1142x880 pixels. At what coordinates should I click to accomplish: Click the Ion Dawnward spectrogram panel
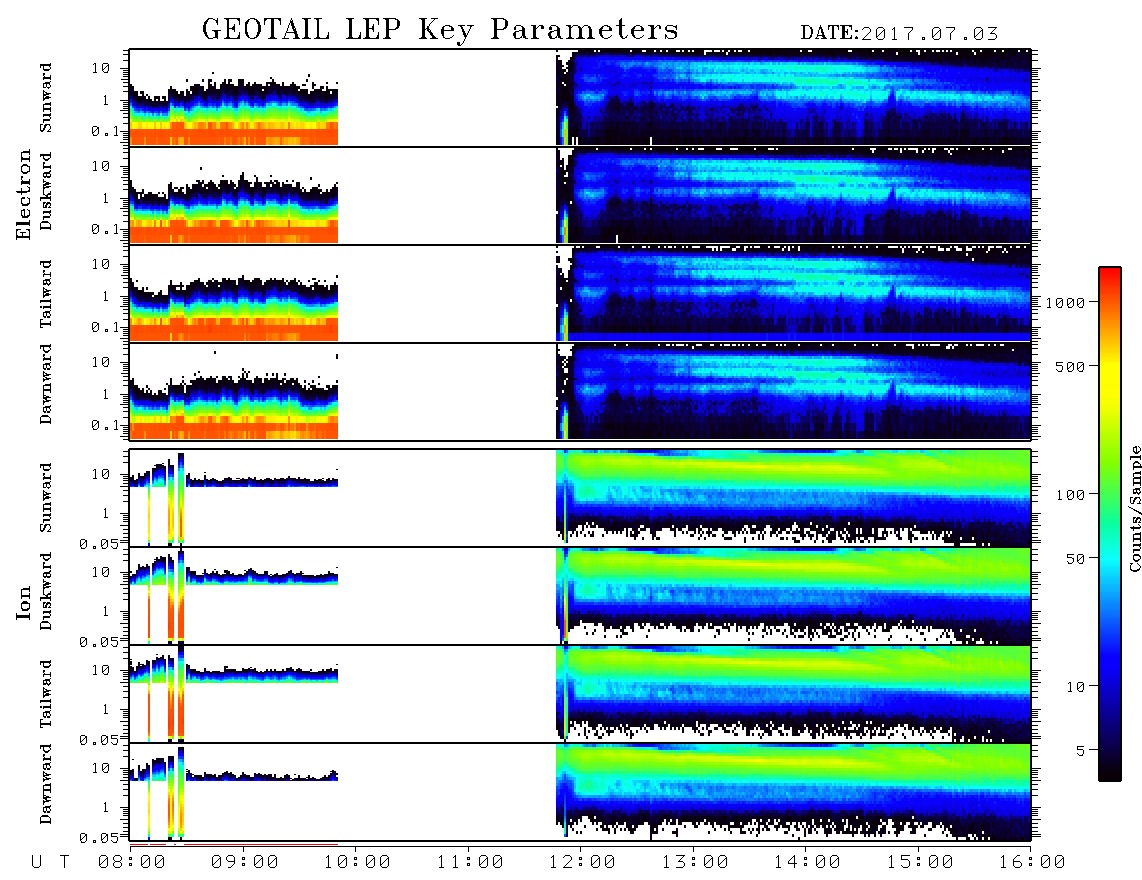(580, 792)
